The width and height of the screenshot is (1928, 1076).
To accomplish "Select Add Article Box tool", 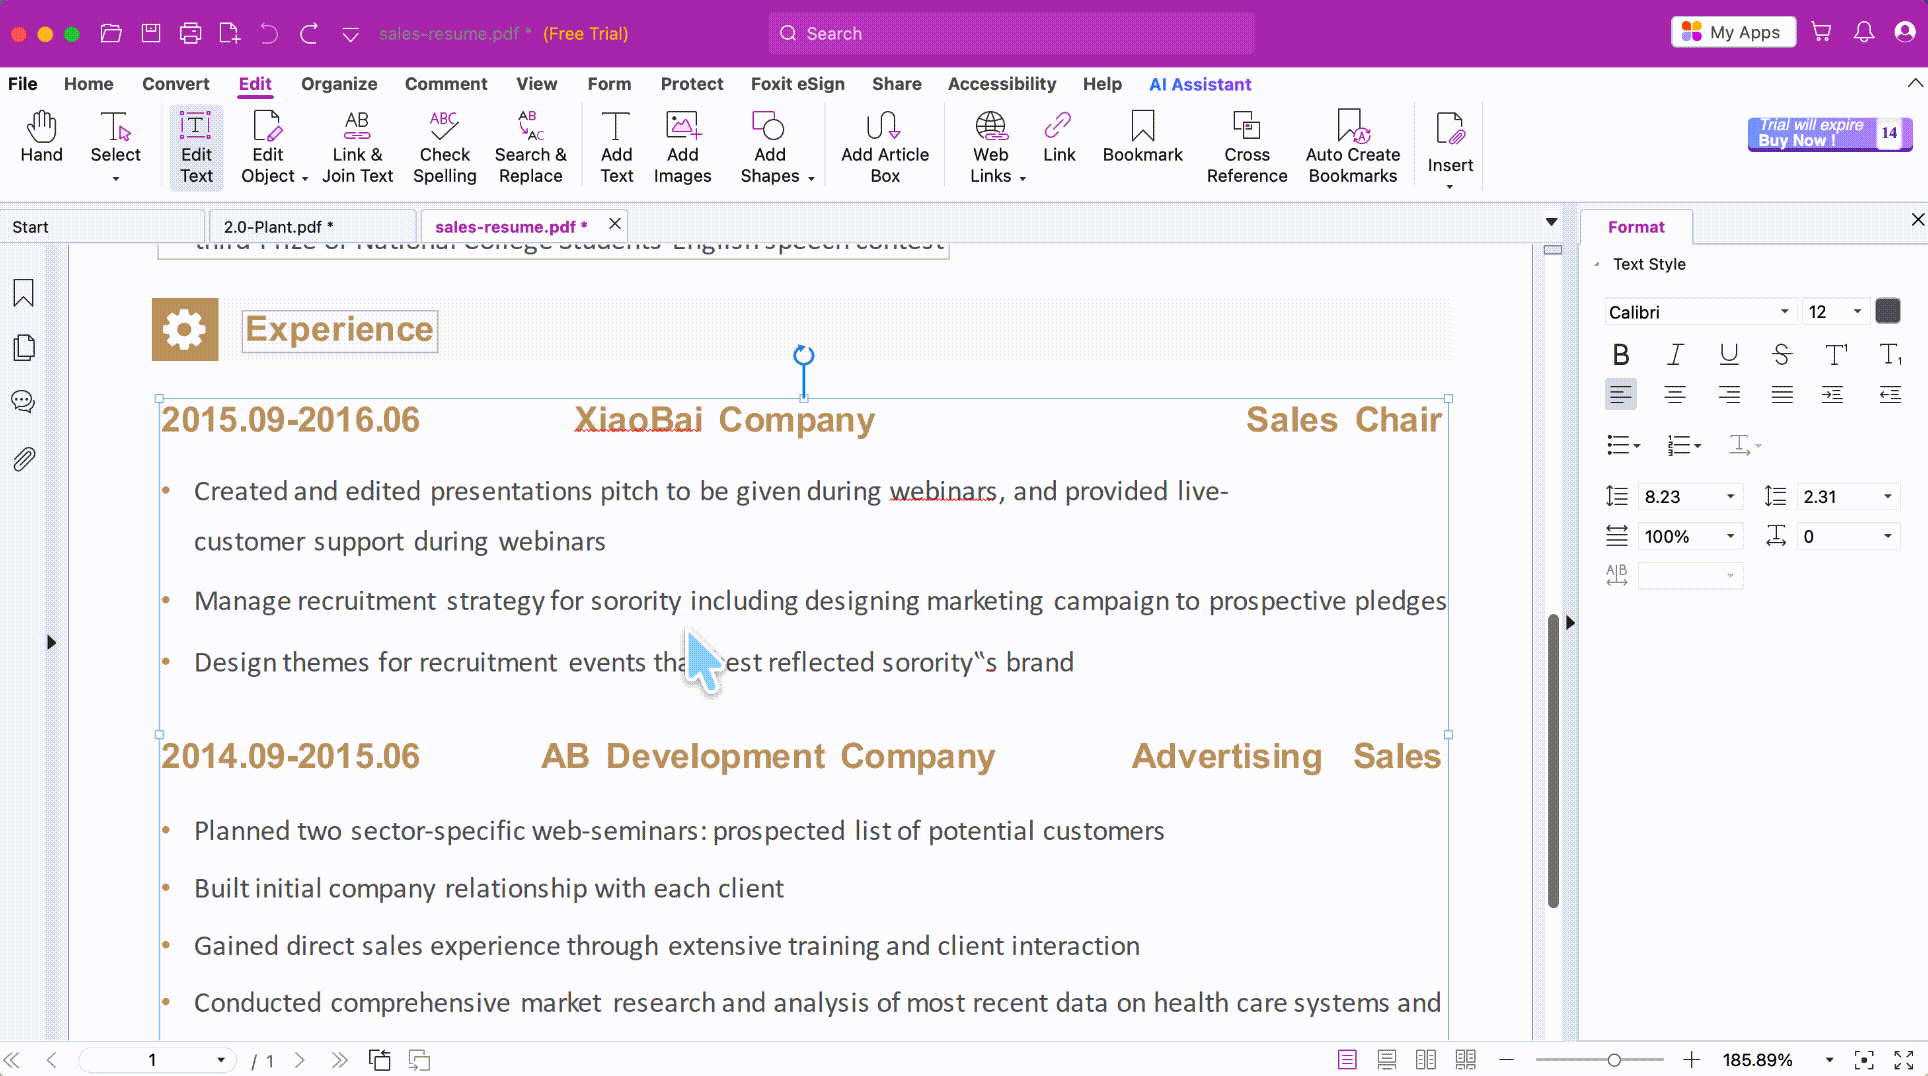I will 885,147.
